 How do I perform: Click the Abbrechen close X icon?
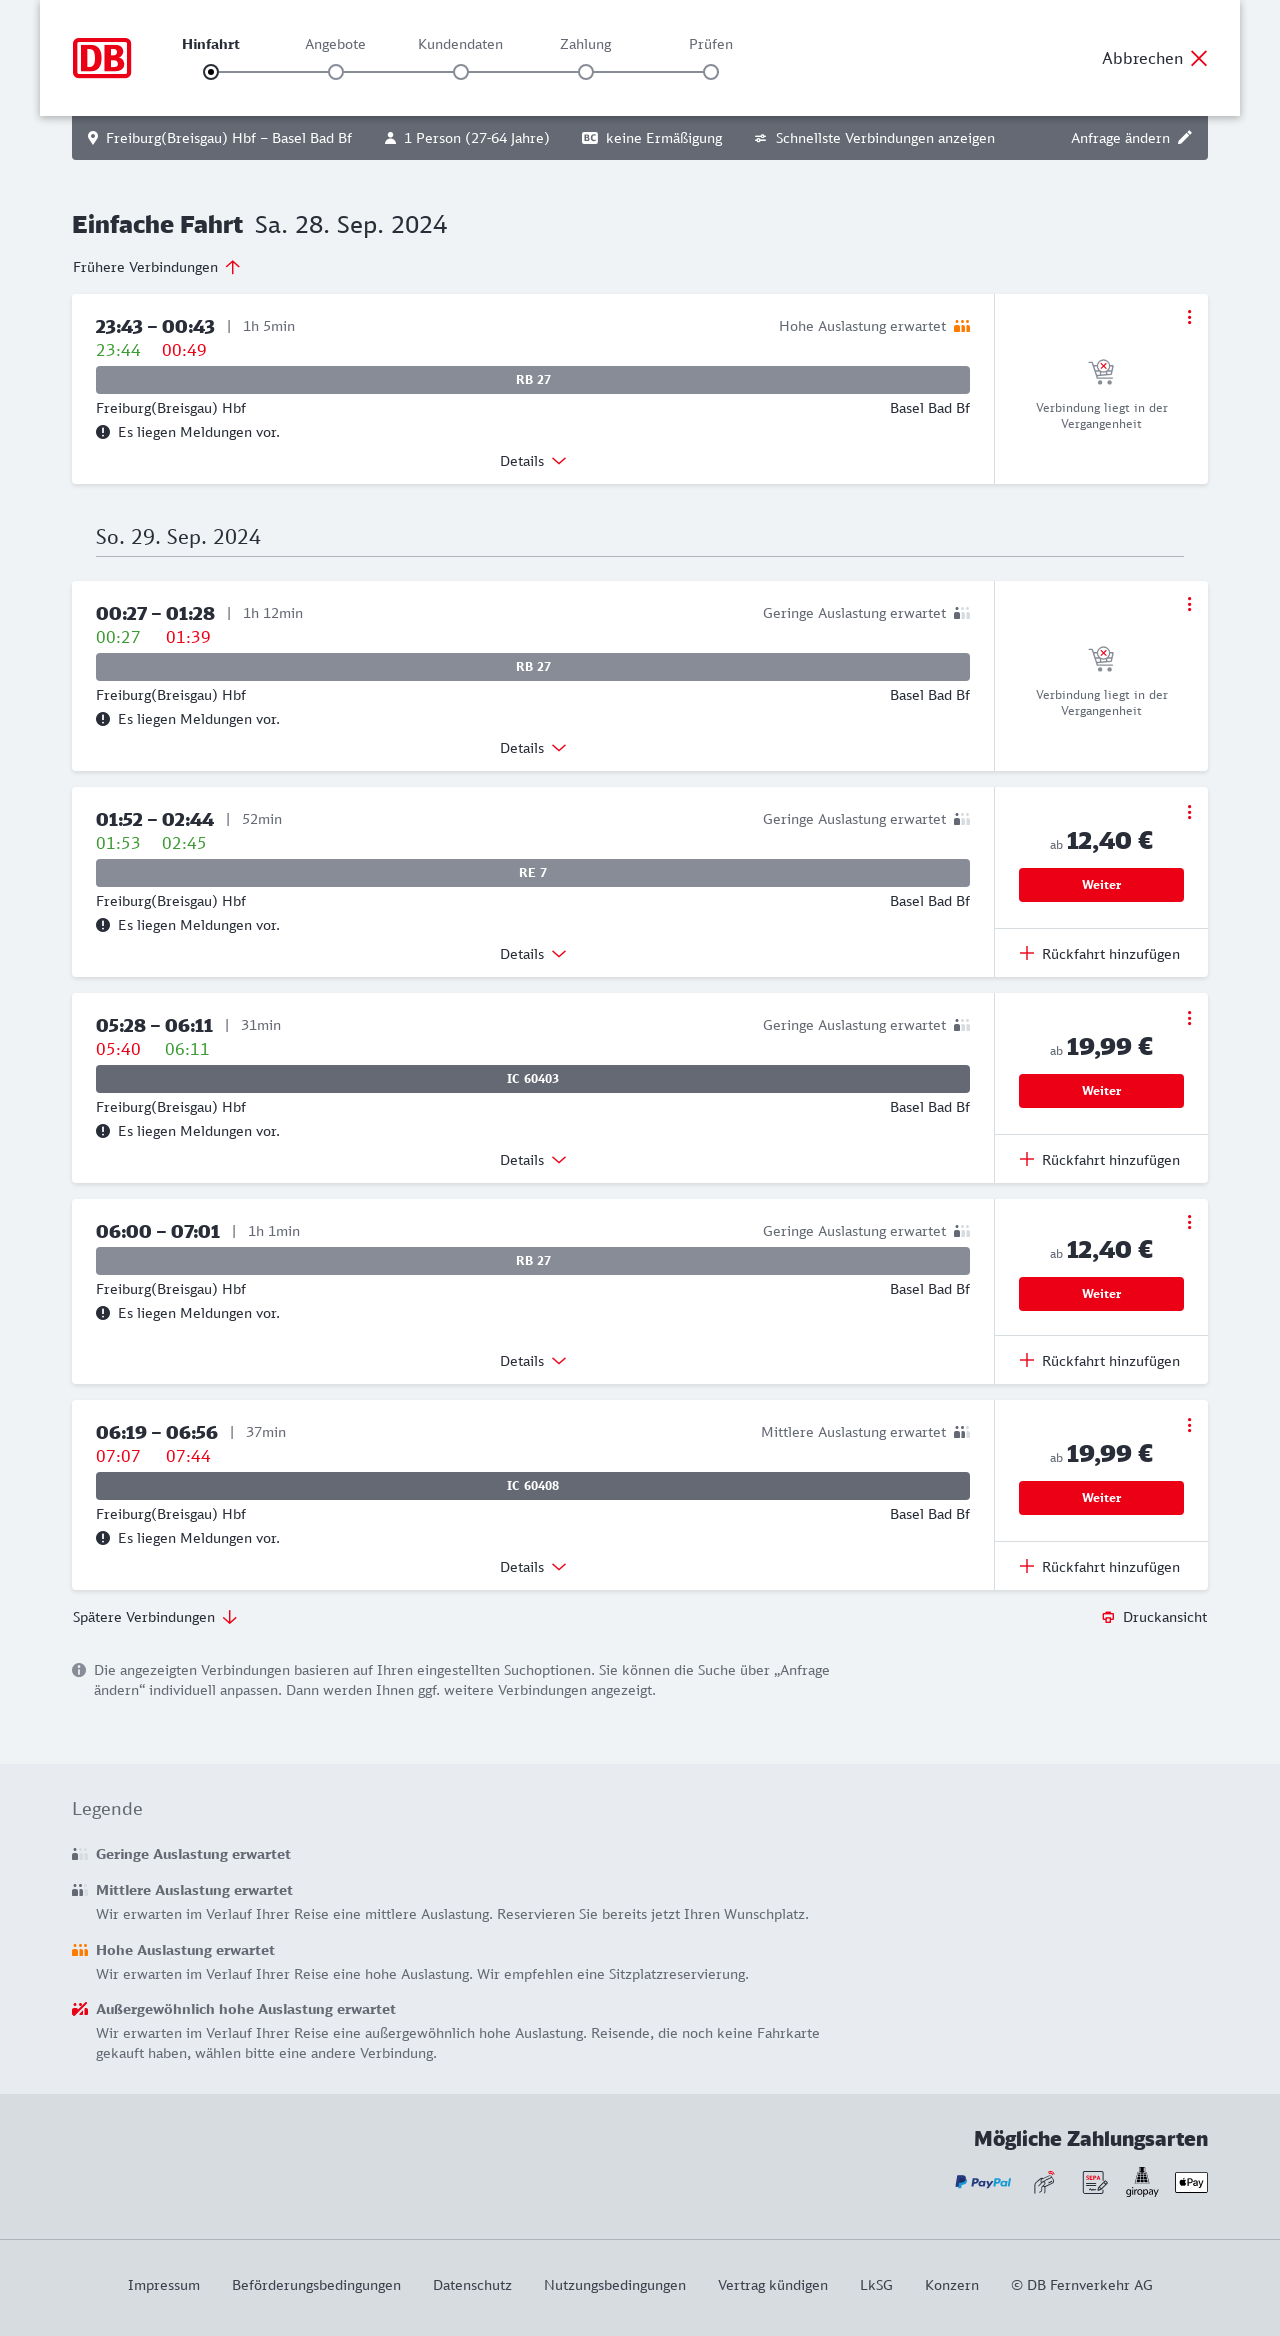coord(1199,58)
